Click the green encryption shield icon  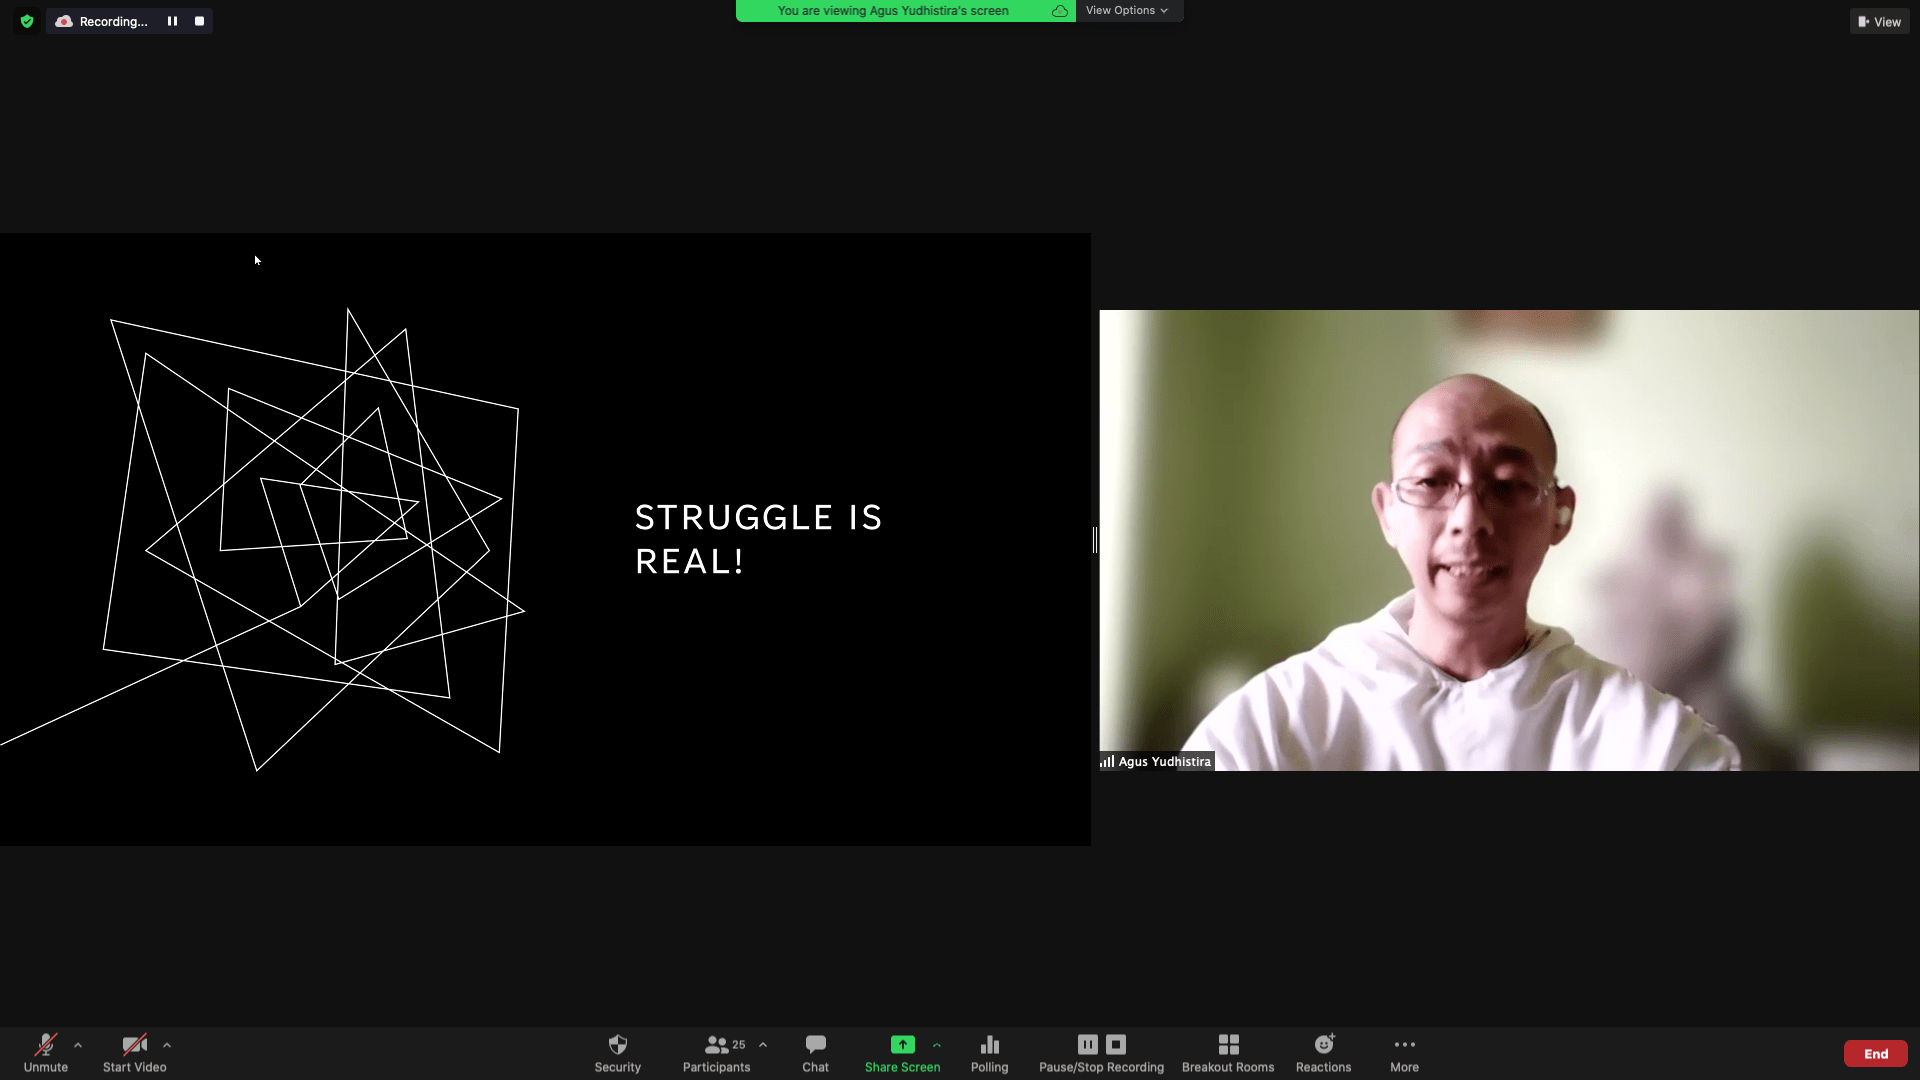pyautogui.click(x=27, y=21)
